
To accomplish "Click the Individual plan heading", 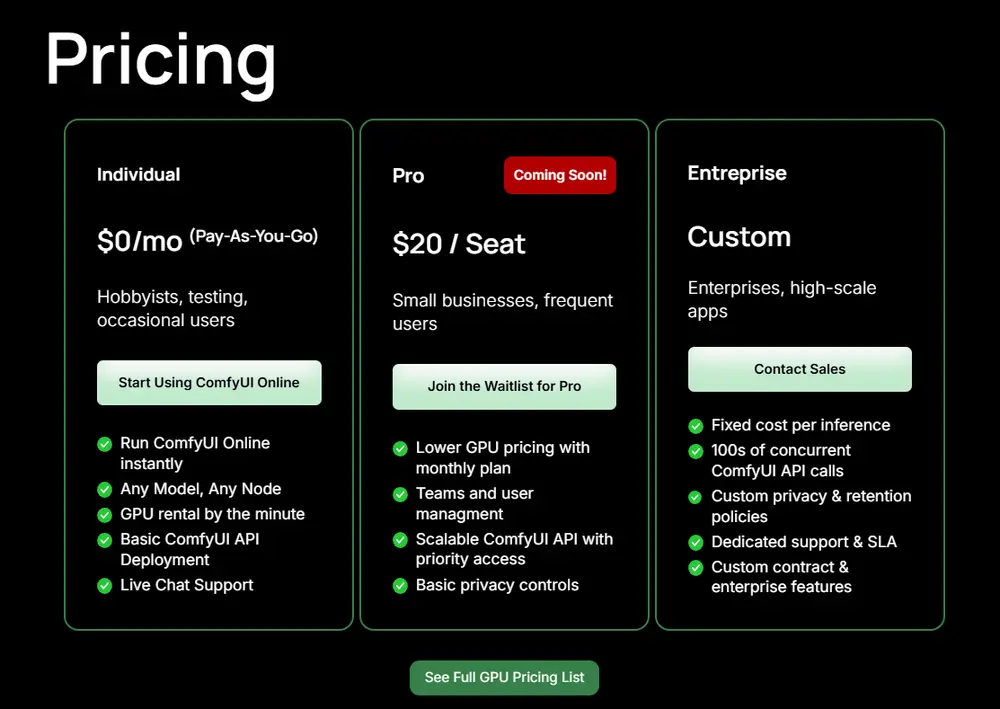I will [139, 175].
